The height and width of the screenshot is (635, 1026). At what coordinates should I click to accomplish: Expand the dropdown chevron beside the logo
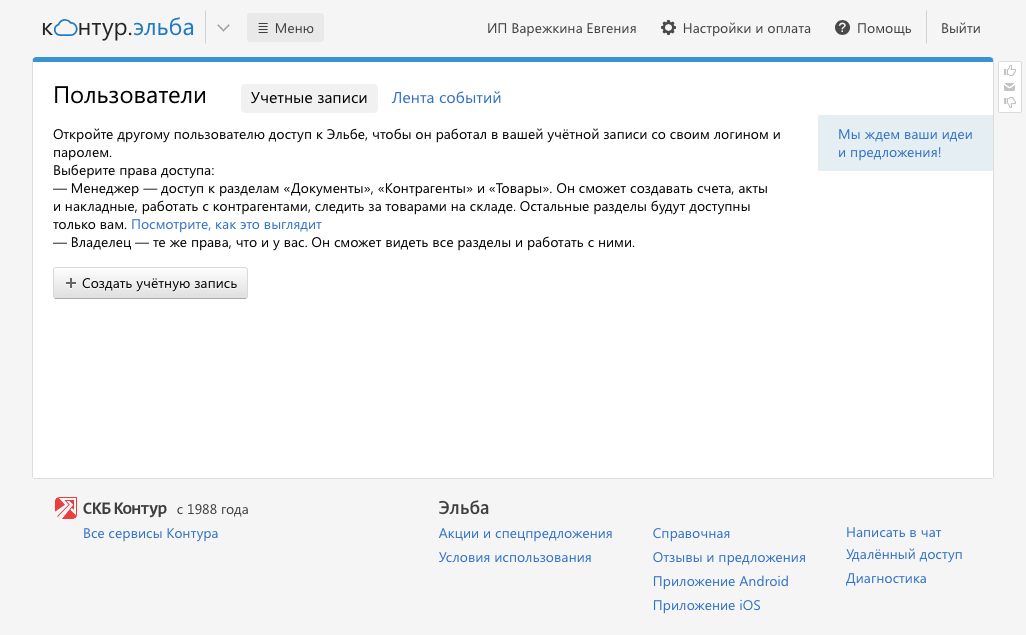223,28
